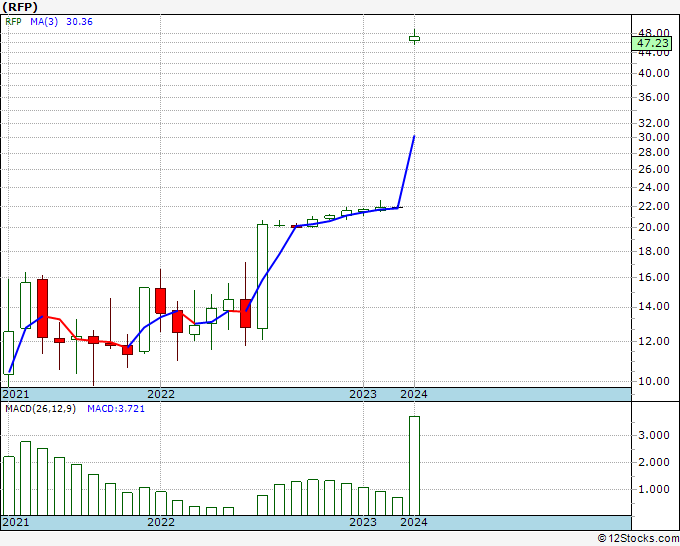680x546 pixels.
Task: Open the 12Stocks.com copyright link
Action: click(638, 539)
